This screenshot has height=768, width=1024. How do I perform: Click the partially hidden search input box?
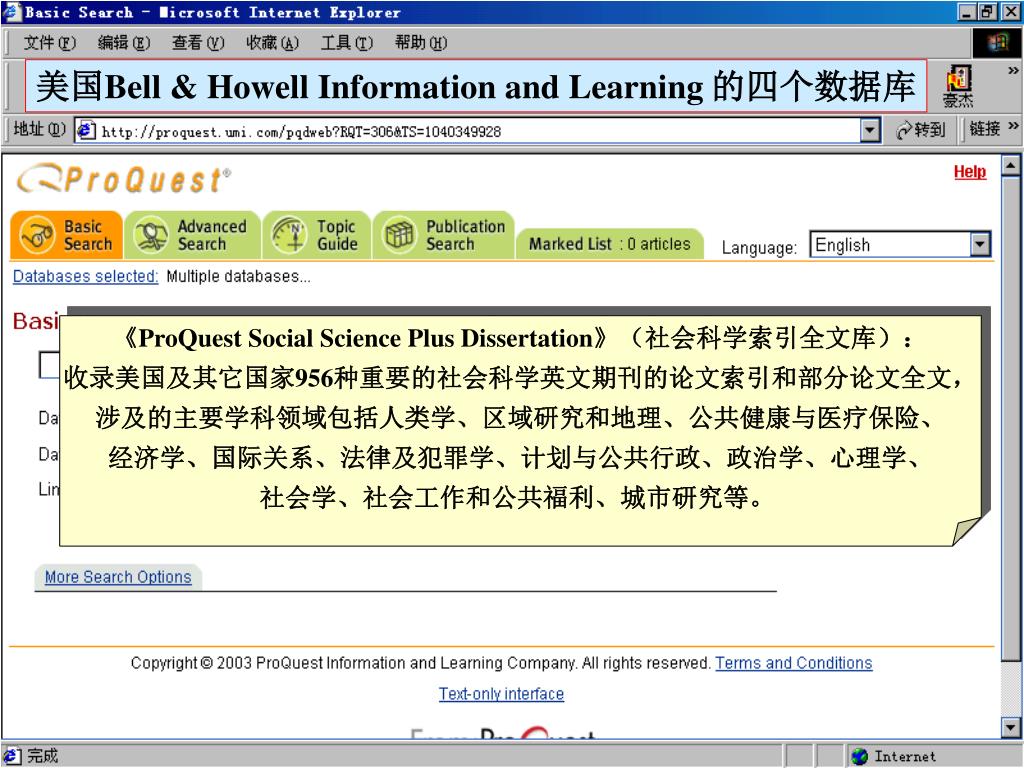49,364
